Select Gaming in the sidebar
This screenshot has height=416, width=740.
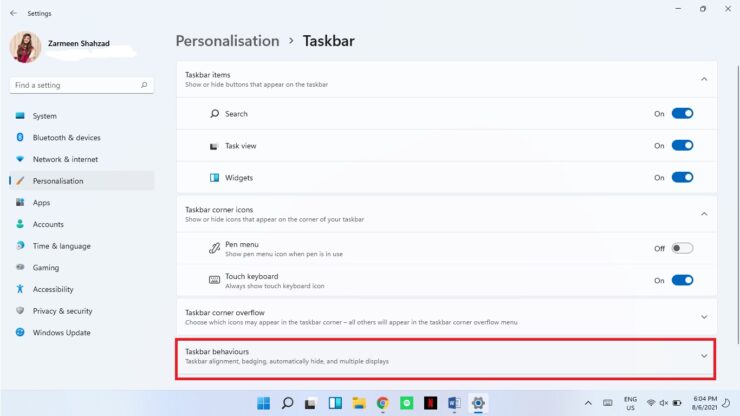pyautogui.click(x=46, y=268)
